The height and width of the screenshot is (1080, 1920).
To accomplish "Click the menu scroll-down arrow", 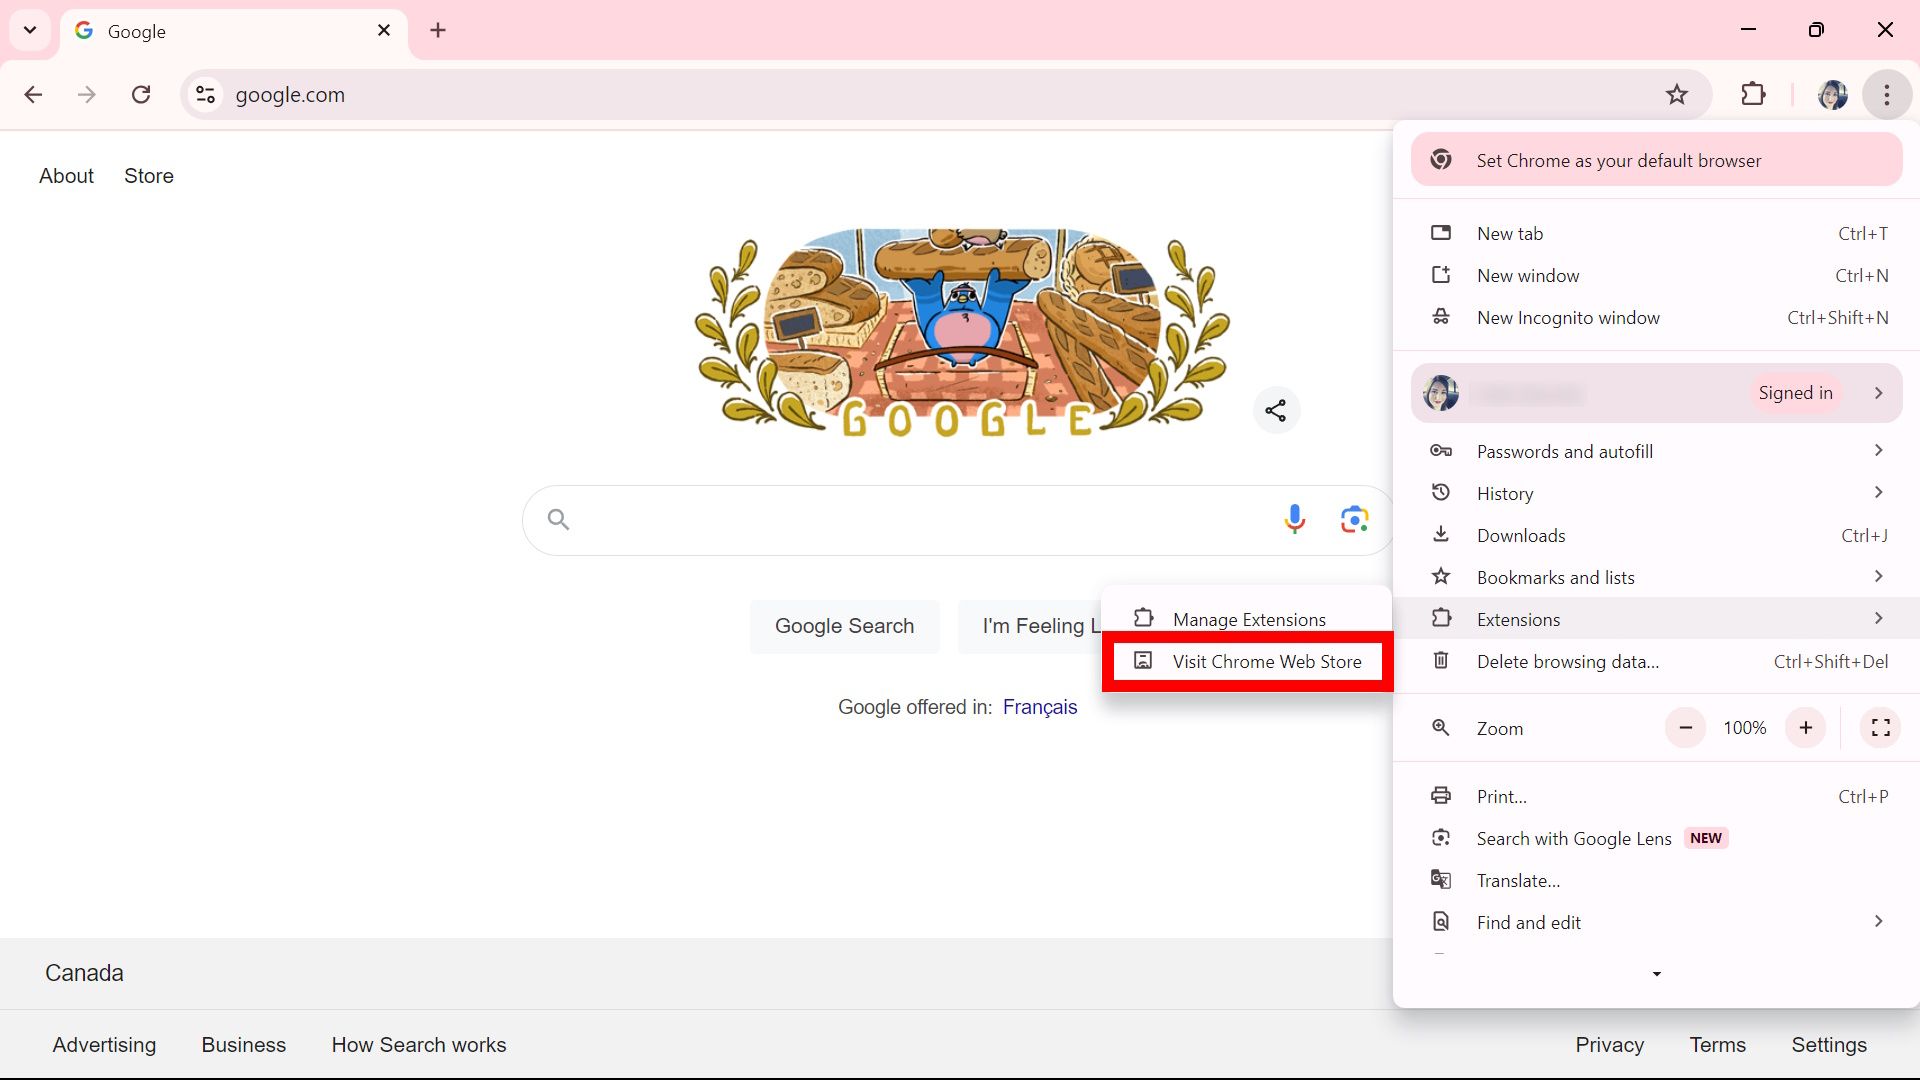I will click(x=1656, y=974).
